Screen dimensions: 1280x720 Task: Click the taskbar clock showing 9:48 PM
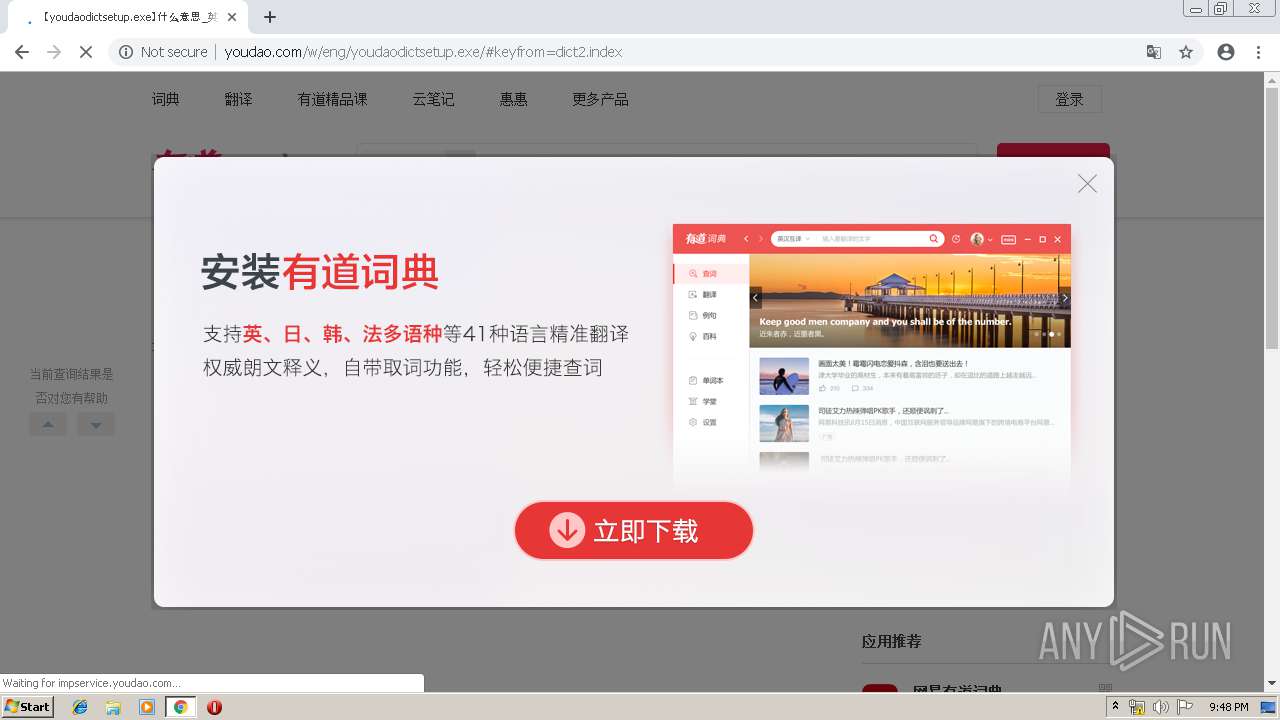[x=1228, y=707]
